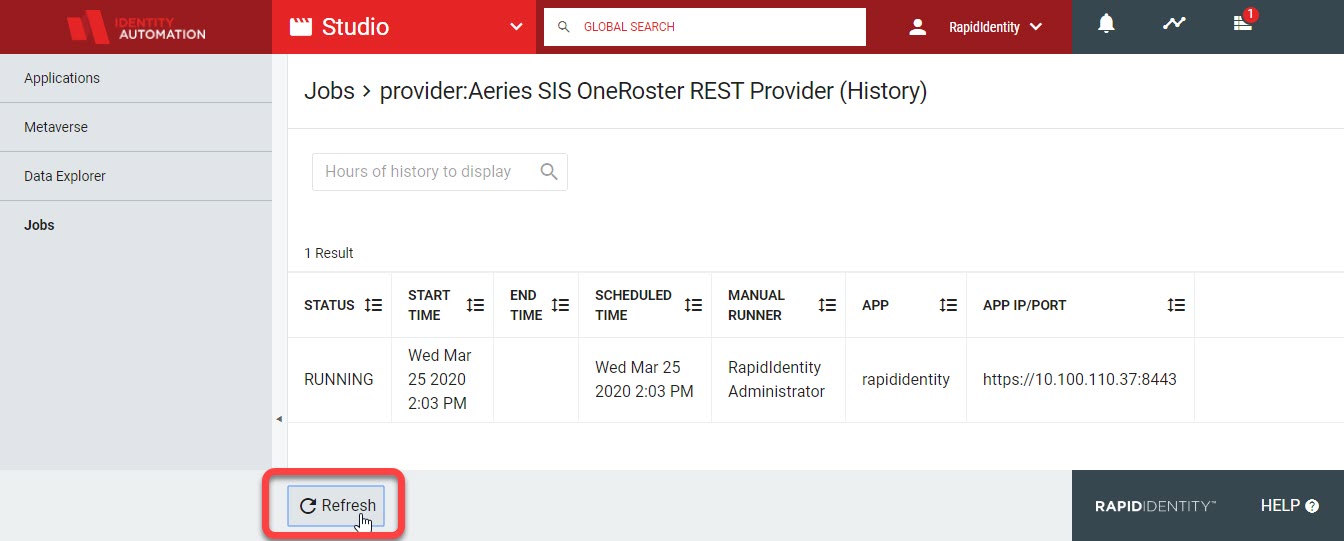1344x541 pixels.
Task: Sort by the APP IP/PORT column
Action: pyautogui.click(x=1177, y=305)
